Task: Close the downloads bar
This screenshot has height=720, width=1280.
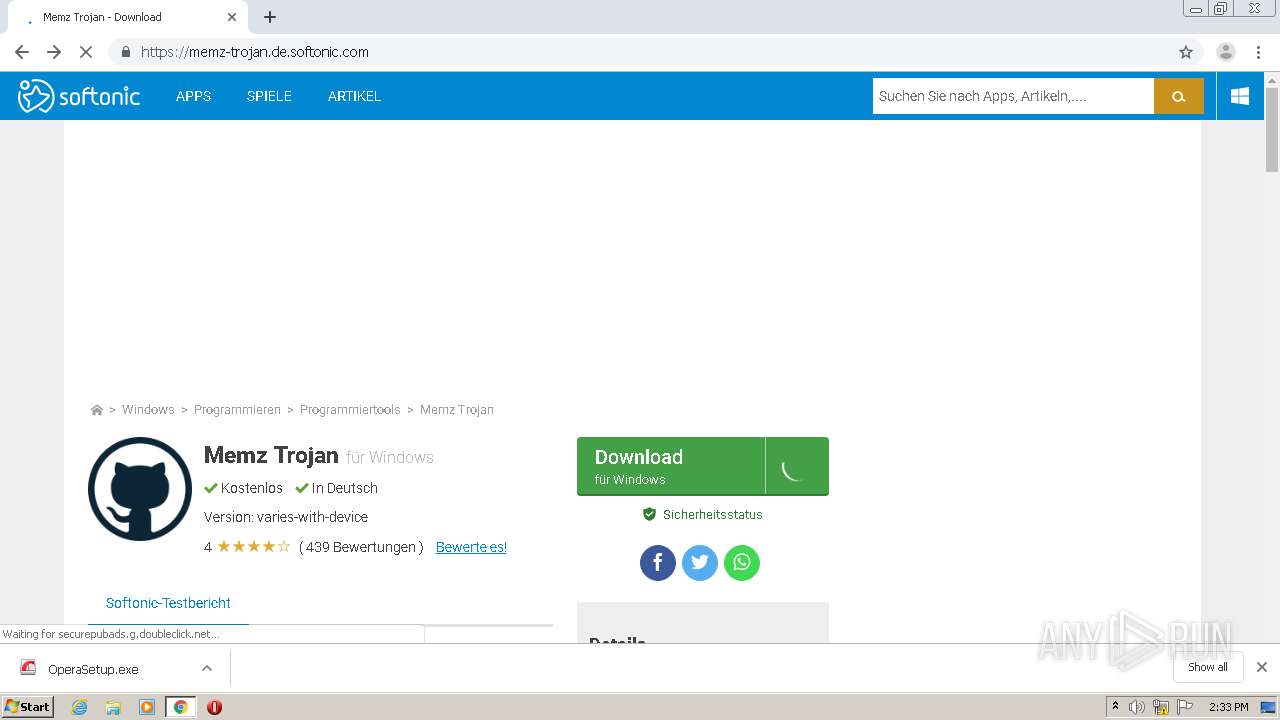Action: (1262, 667)
